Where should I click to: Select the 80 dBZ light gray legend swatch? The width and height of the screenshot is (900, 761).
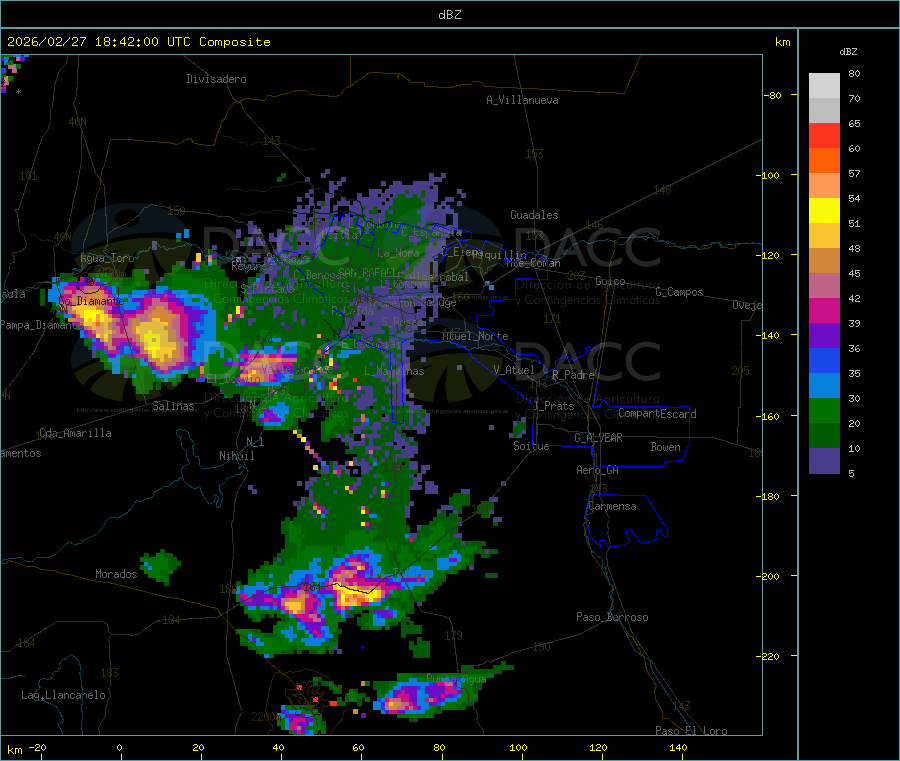[824, 86]
